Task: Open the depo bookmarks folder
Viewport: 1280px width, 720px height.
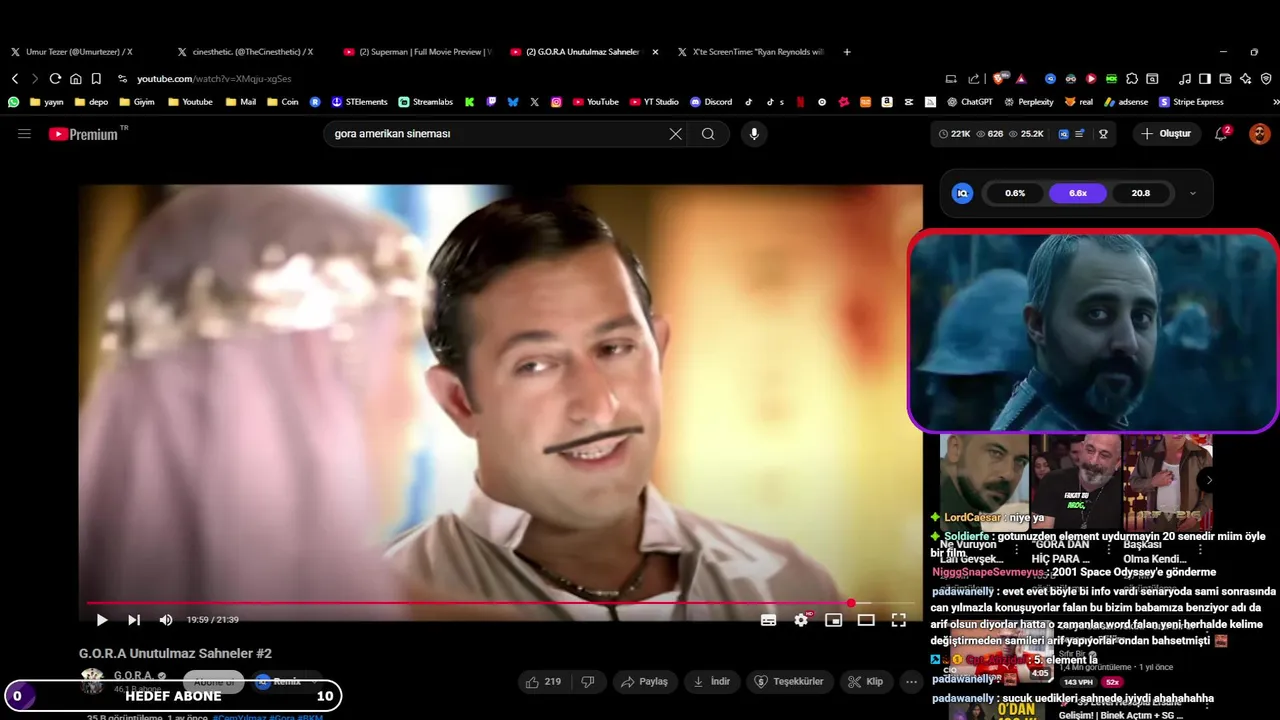Action: tap(91, 102)
